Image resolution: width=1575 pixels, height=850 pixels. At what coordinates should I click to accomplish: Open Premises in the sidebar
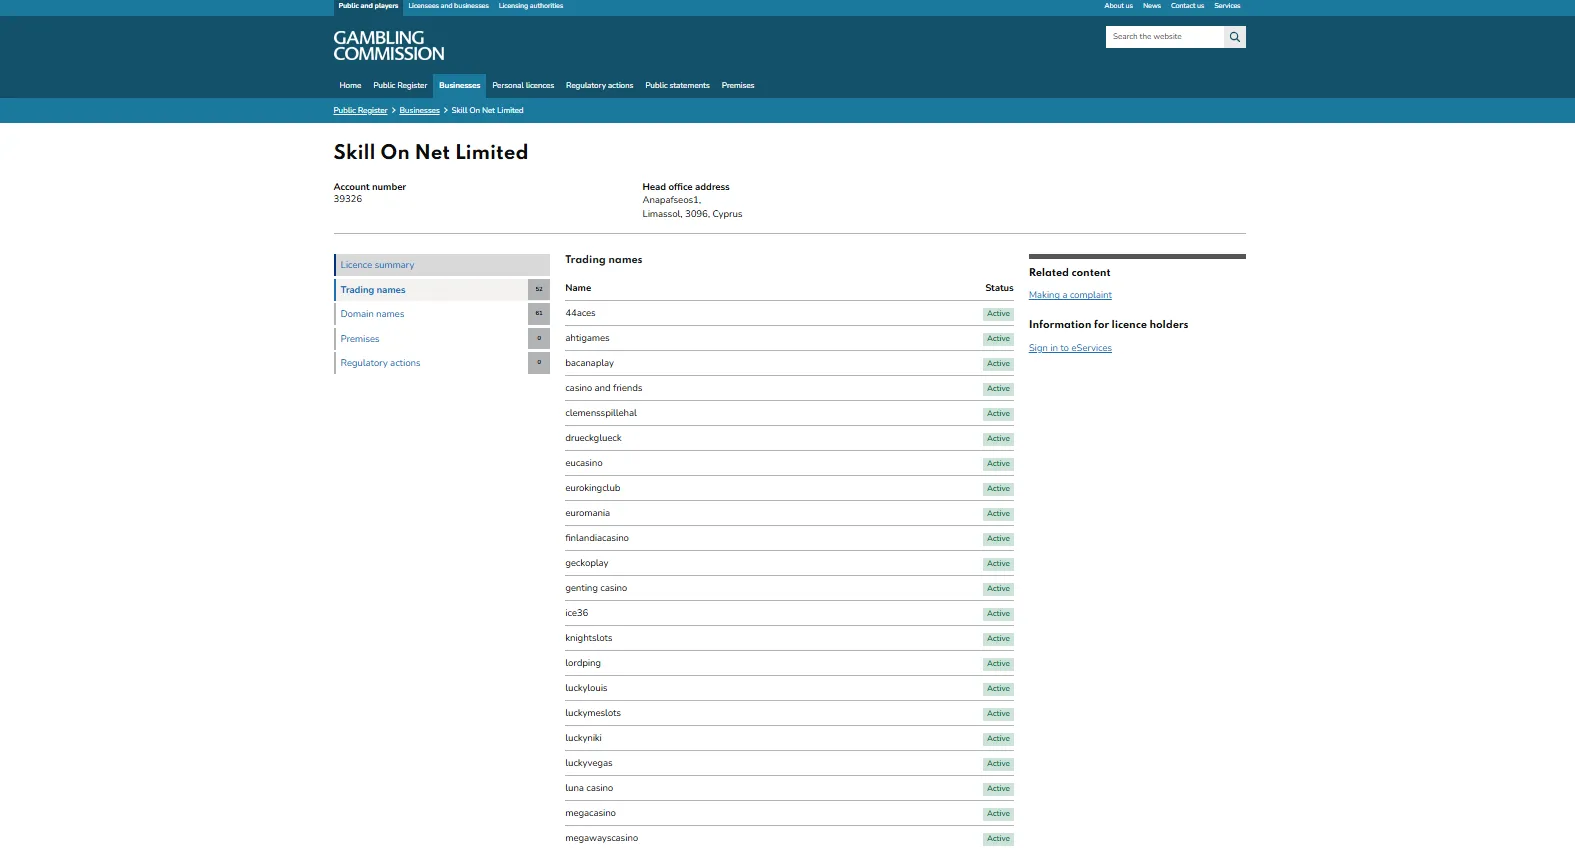pyautogui.click(x=430, y=339)
